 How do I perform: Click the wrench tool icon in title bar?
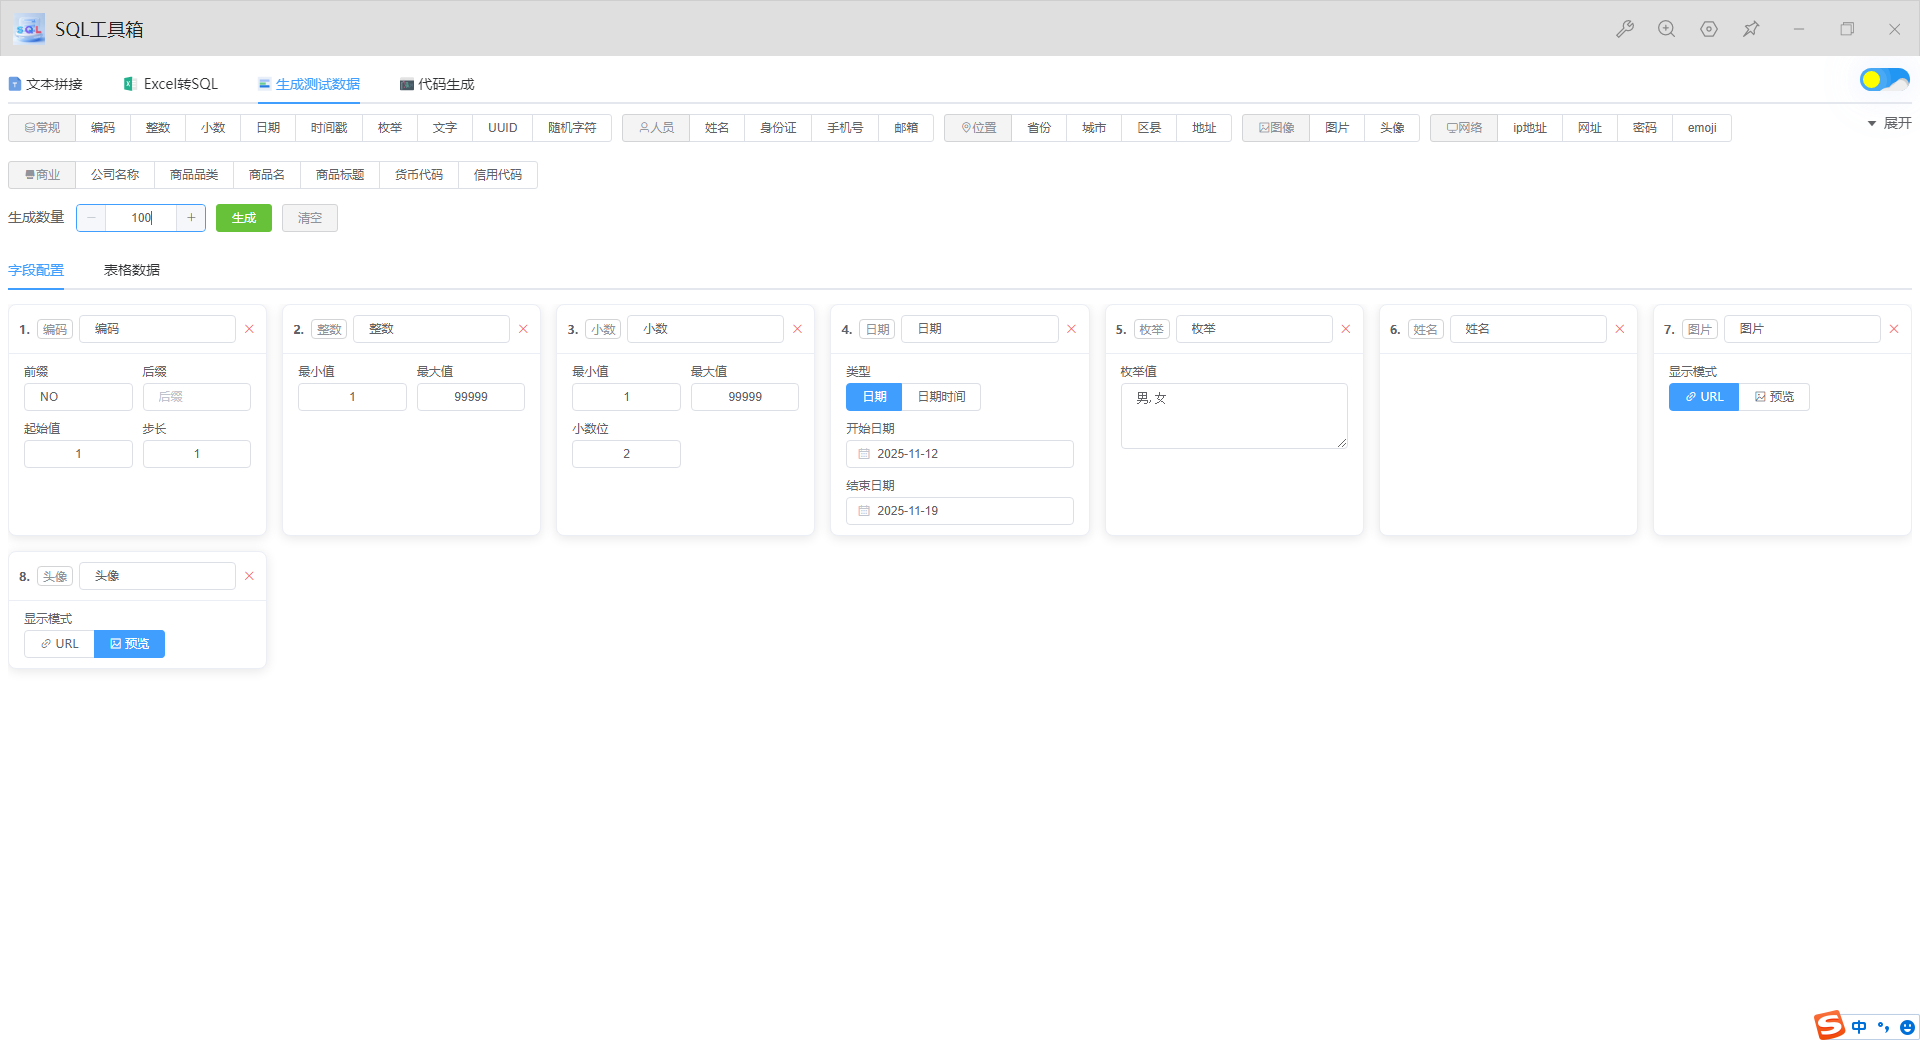(1625, 29)
